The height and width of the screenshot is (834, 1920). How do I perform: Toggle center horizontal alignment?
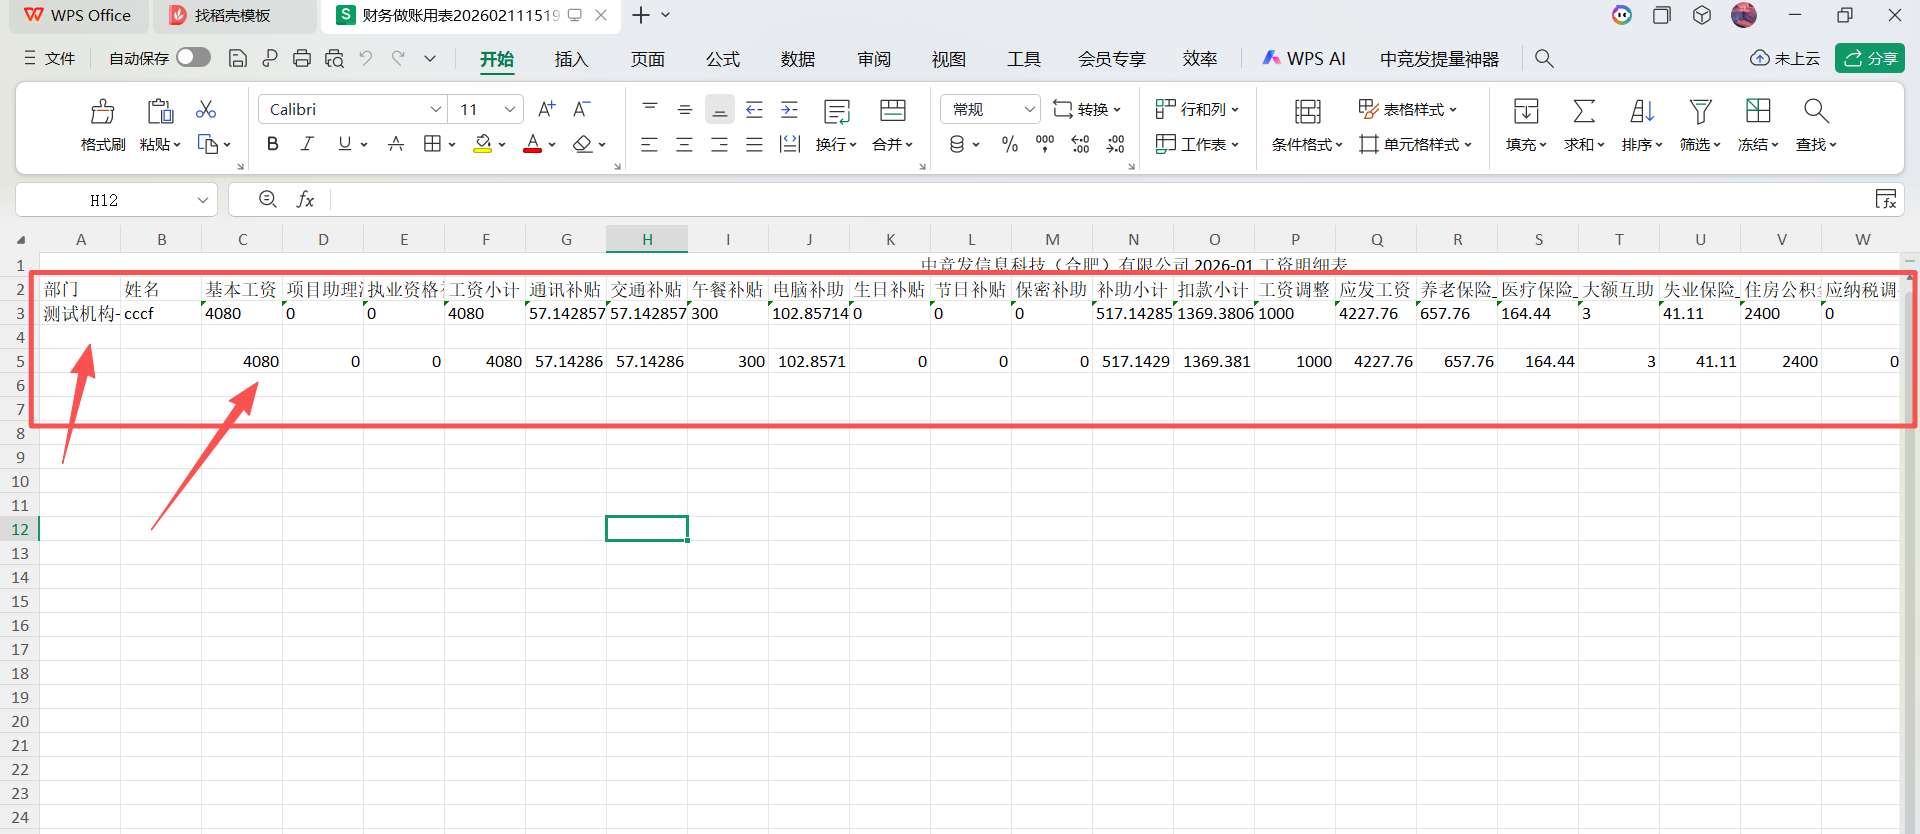(x=684, y=145)
